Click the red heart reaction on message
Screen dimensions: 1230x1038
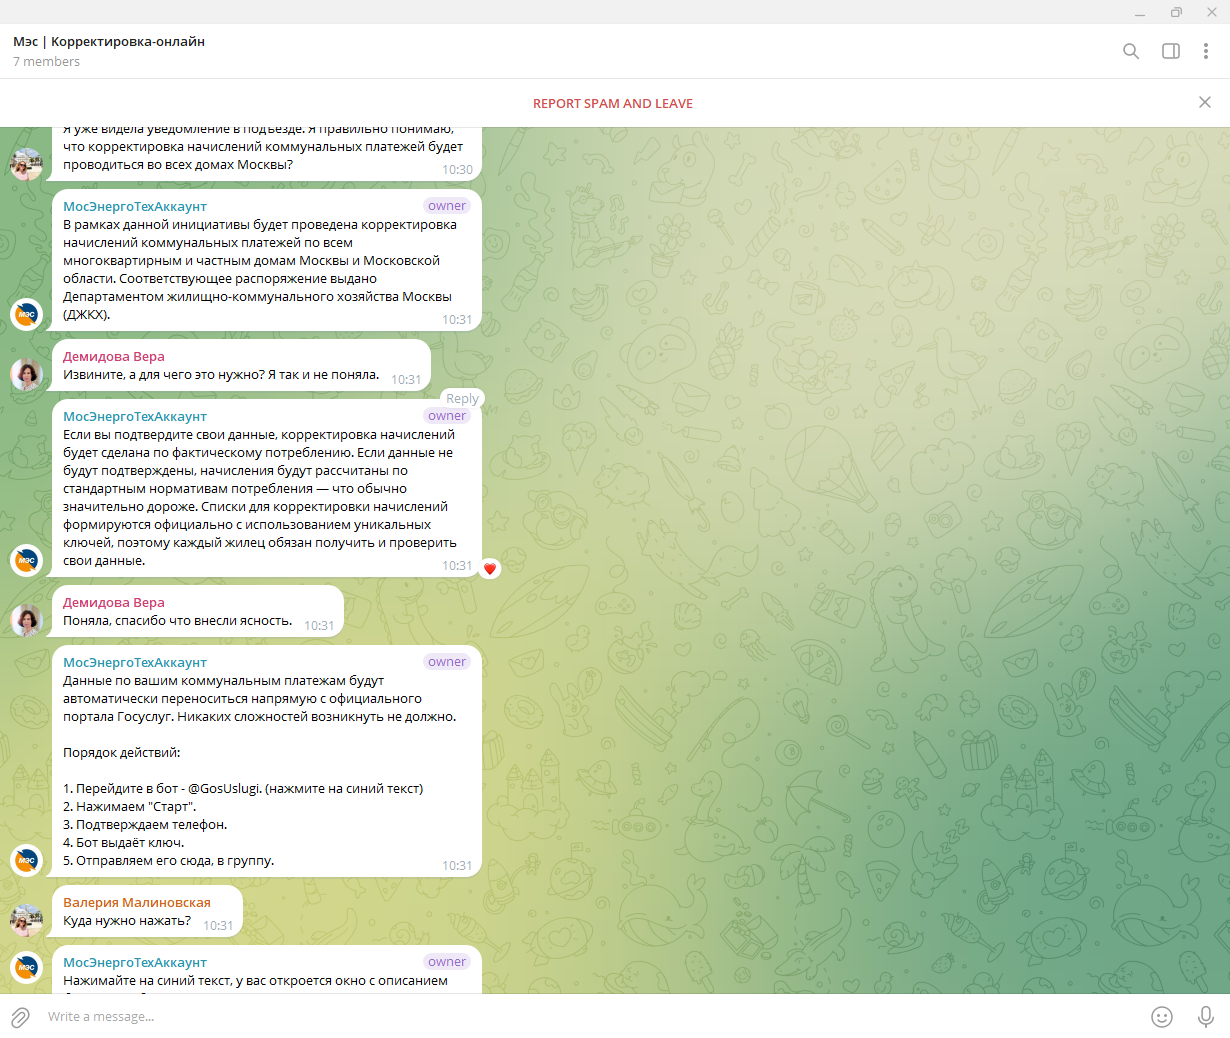490,568
